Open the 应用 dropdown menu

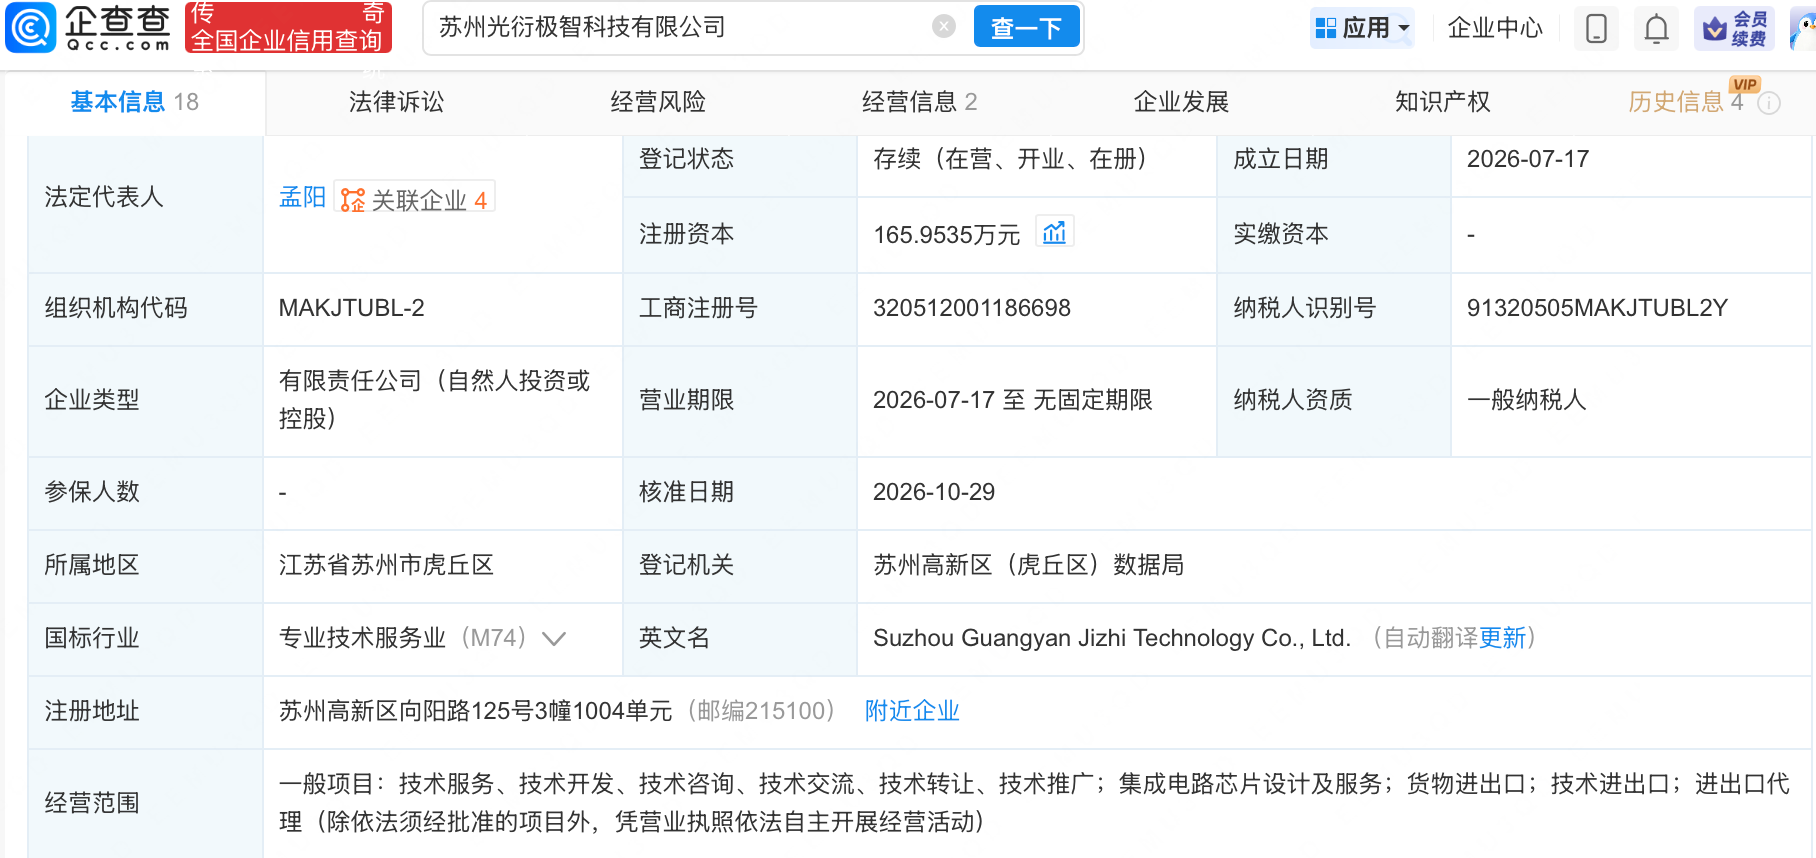pyautogui.click(x=1362, y=28)
